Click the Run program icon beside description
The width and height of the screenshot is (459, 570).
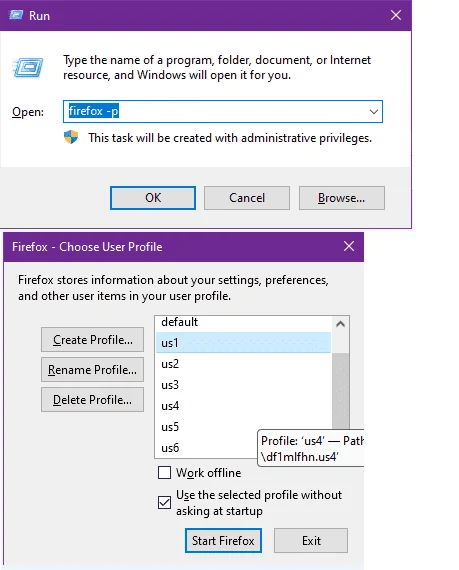coord(28,68)
